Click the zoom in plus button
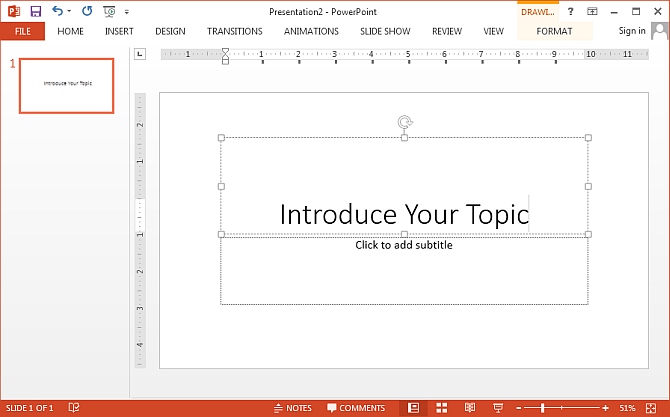The height and width of the screenshot is (417, 670). tap(605, 408)
